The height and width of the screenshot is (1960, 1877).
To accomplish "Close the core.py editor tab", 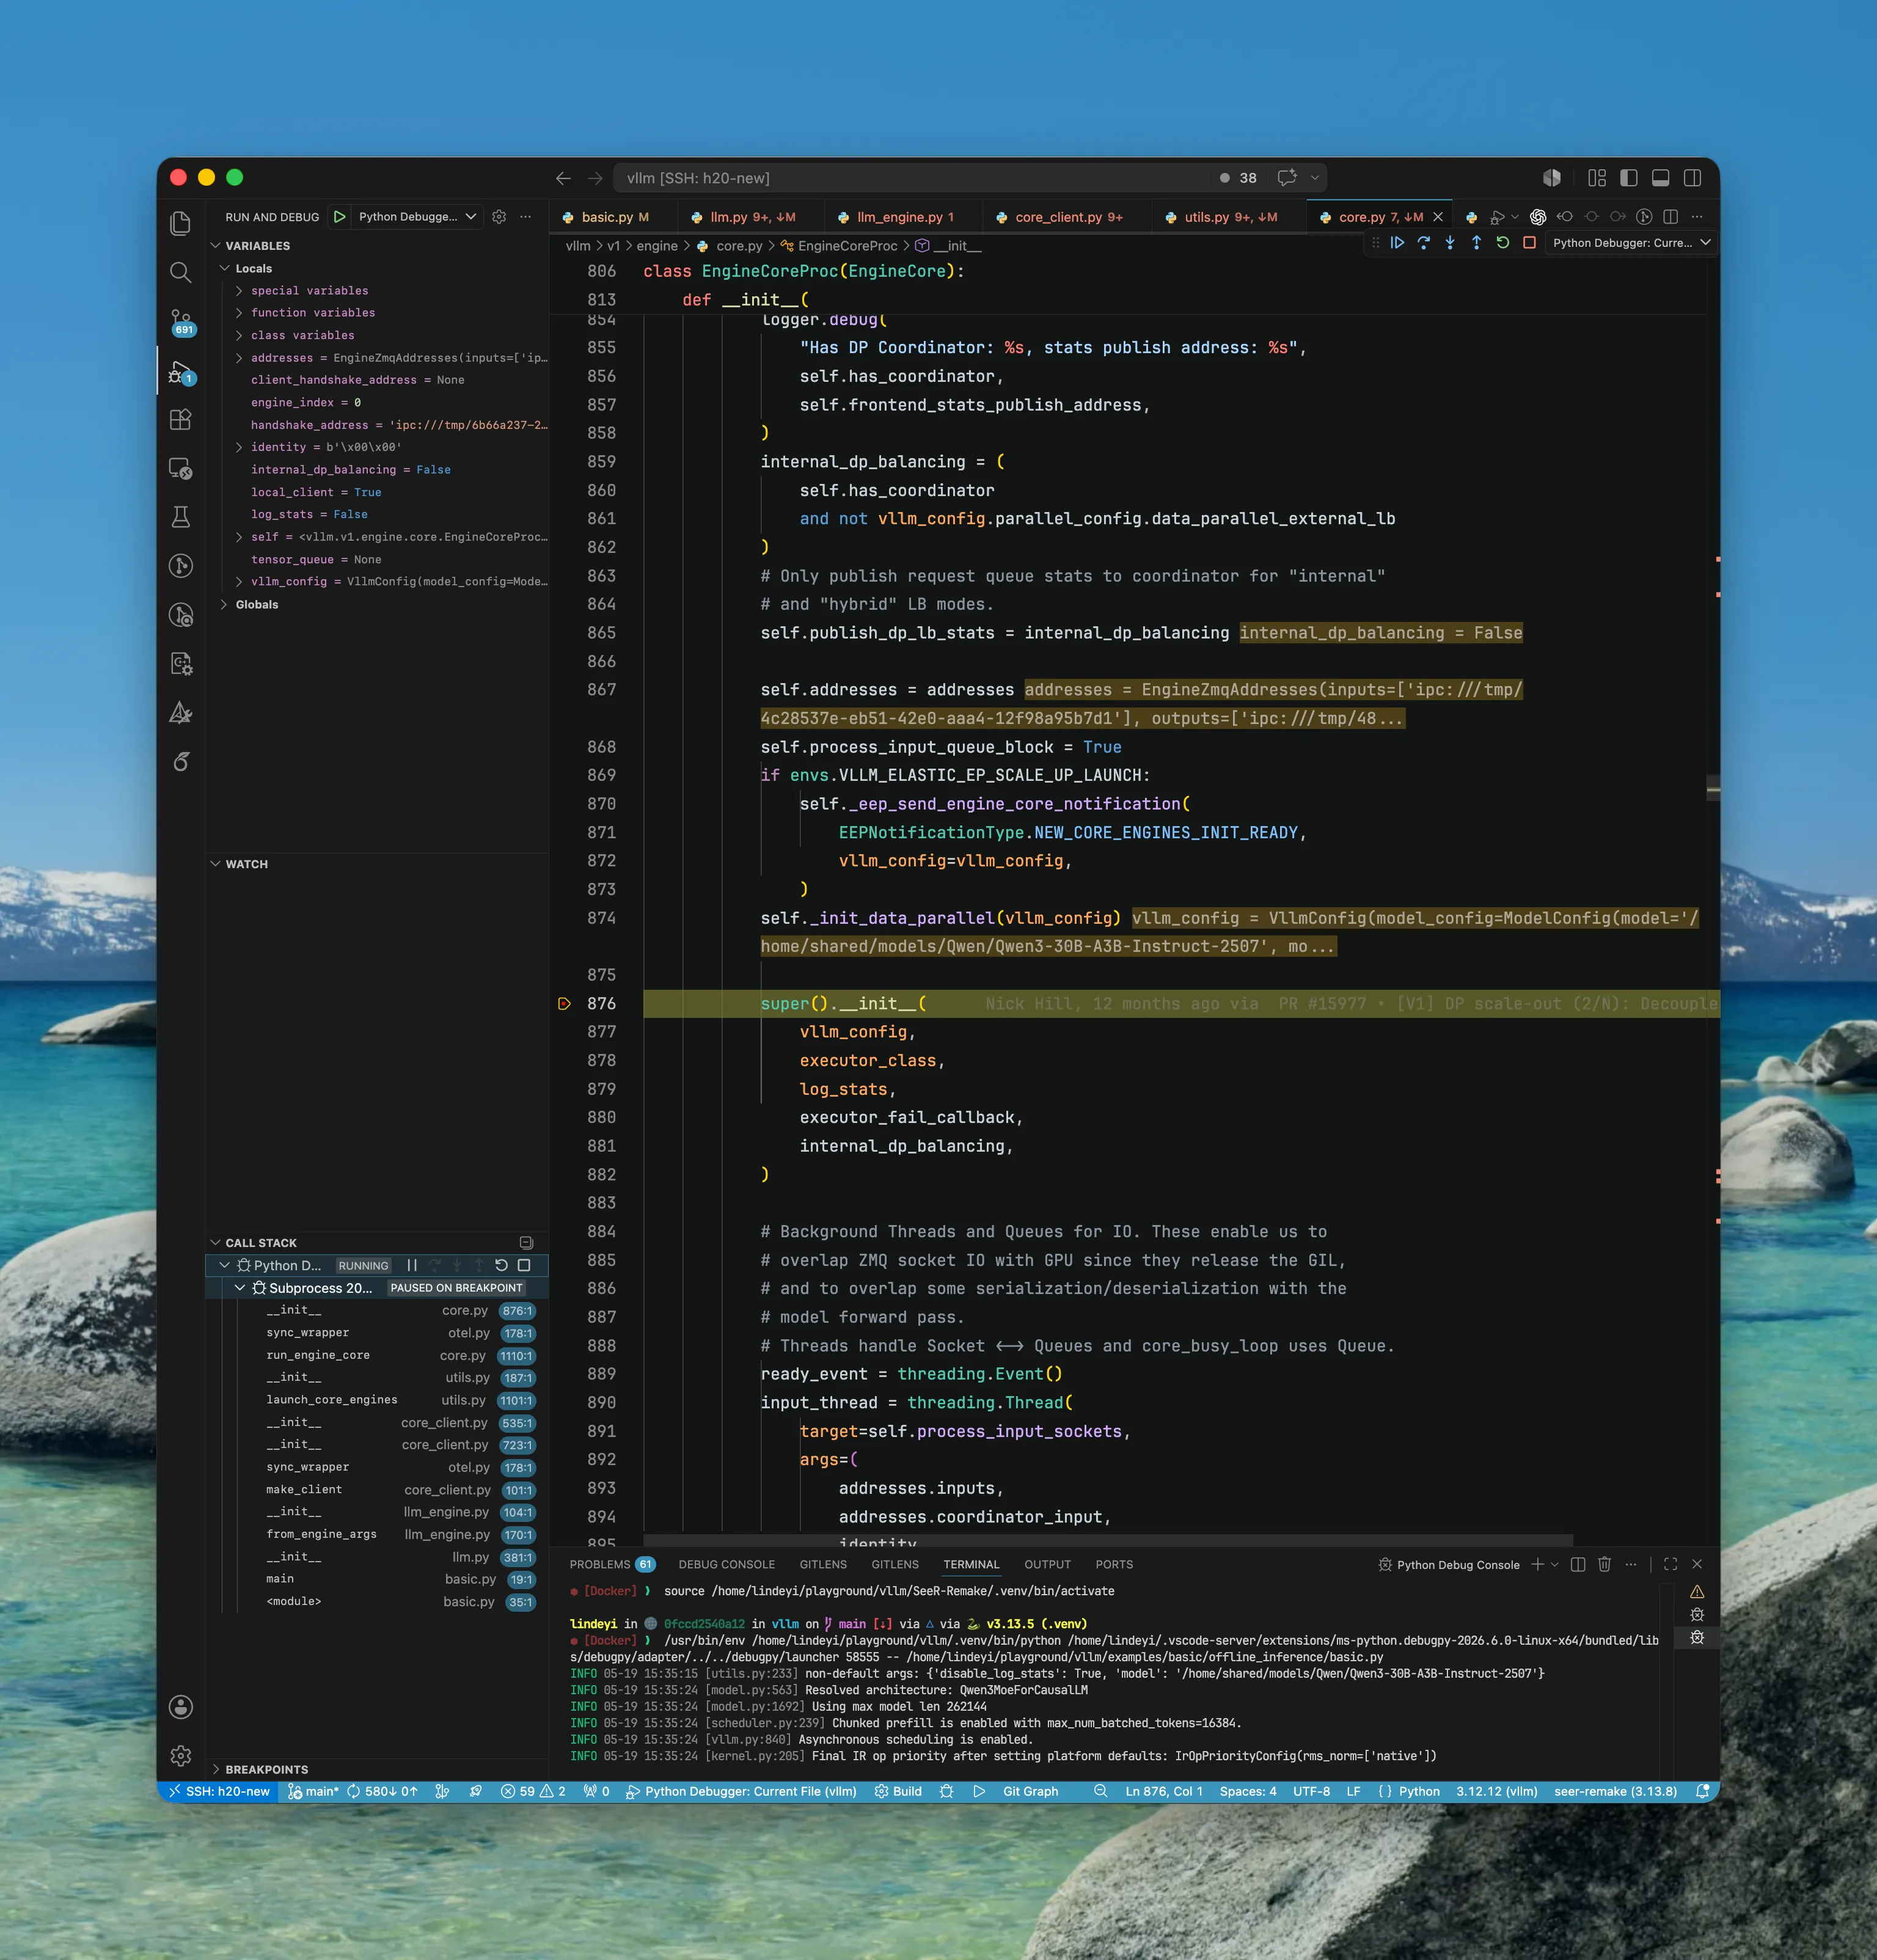I will (1438, 217).
